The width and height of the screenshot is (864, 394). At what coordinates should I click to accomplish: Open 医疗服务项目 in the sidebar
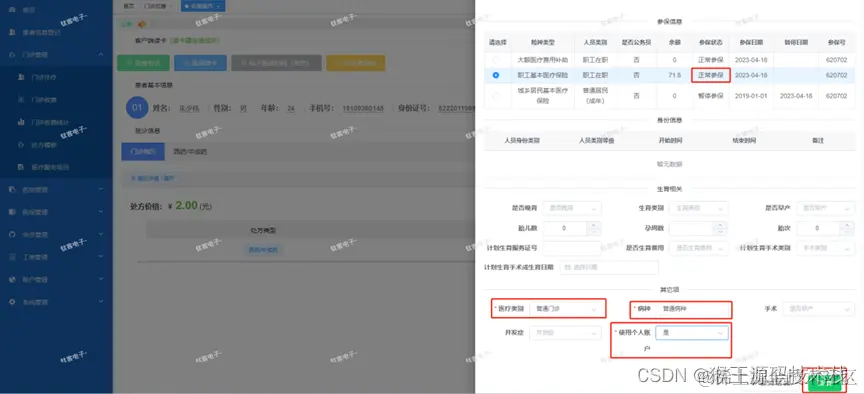coord(56,166)
